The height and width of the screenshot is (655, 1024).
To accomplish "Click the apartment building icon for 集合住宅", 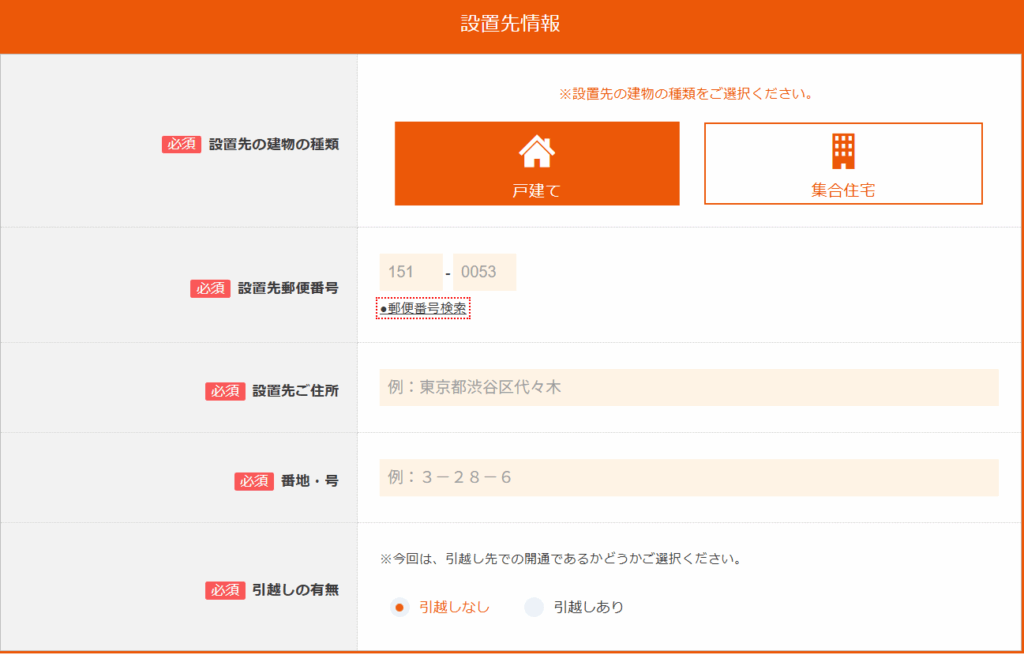I will (x=843, y=151).
